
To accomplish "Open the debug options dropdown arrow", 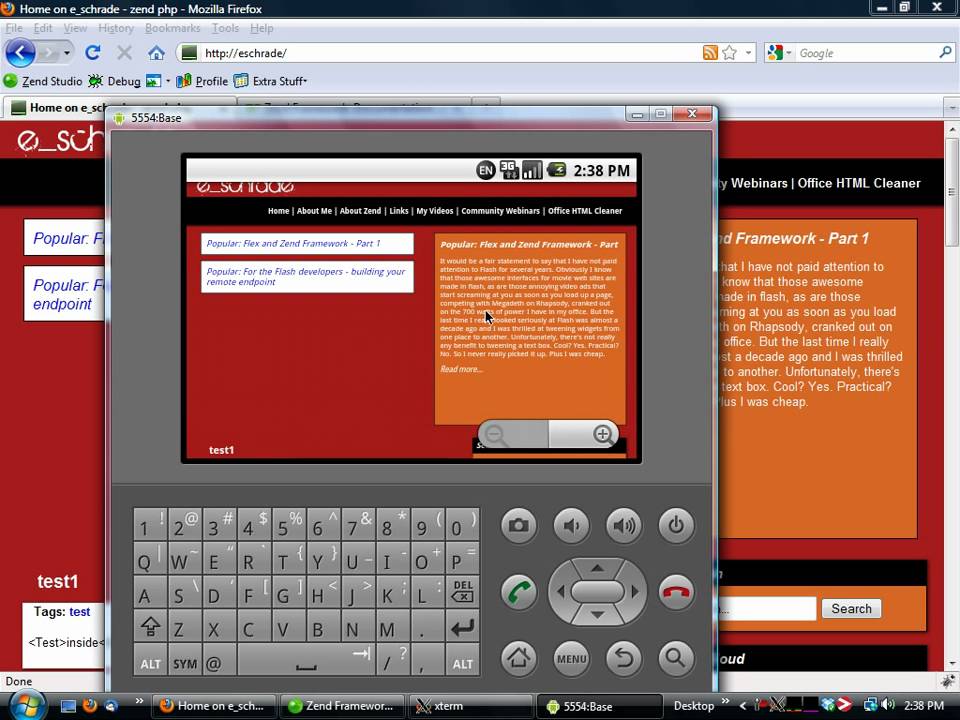I will tap(168, 81).
